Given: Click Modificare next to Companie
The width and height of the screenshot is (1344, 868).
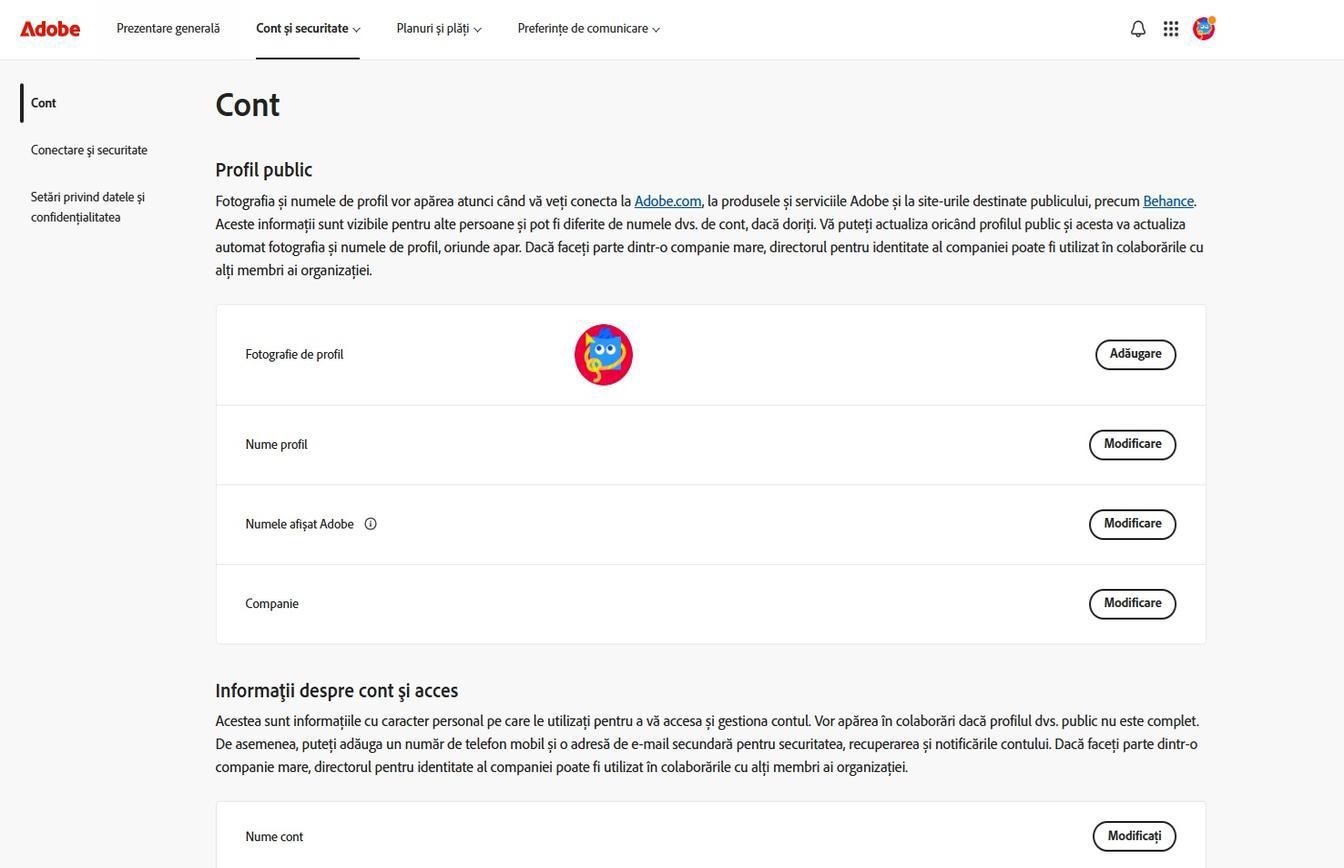Looking at the screenshot, I should point(1132,603).
